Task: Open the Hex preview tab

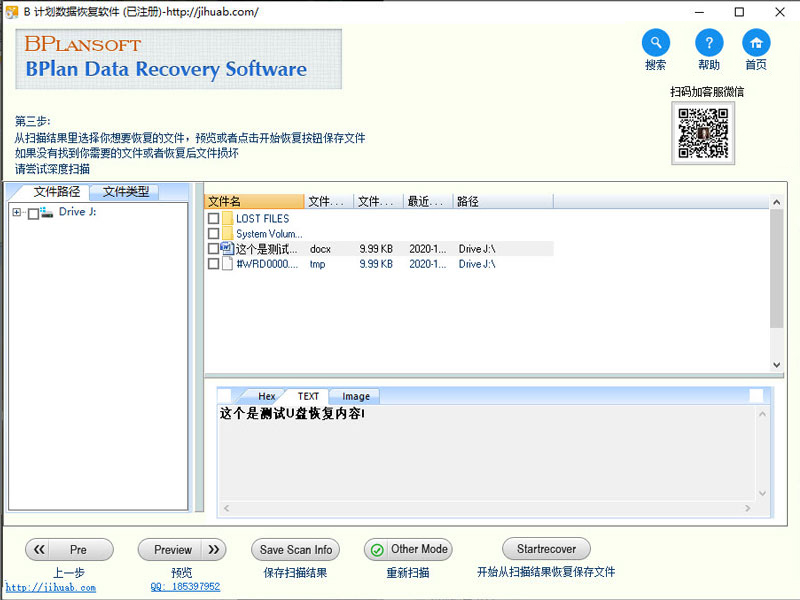Action: (x=266, y=396)
